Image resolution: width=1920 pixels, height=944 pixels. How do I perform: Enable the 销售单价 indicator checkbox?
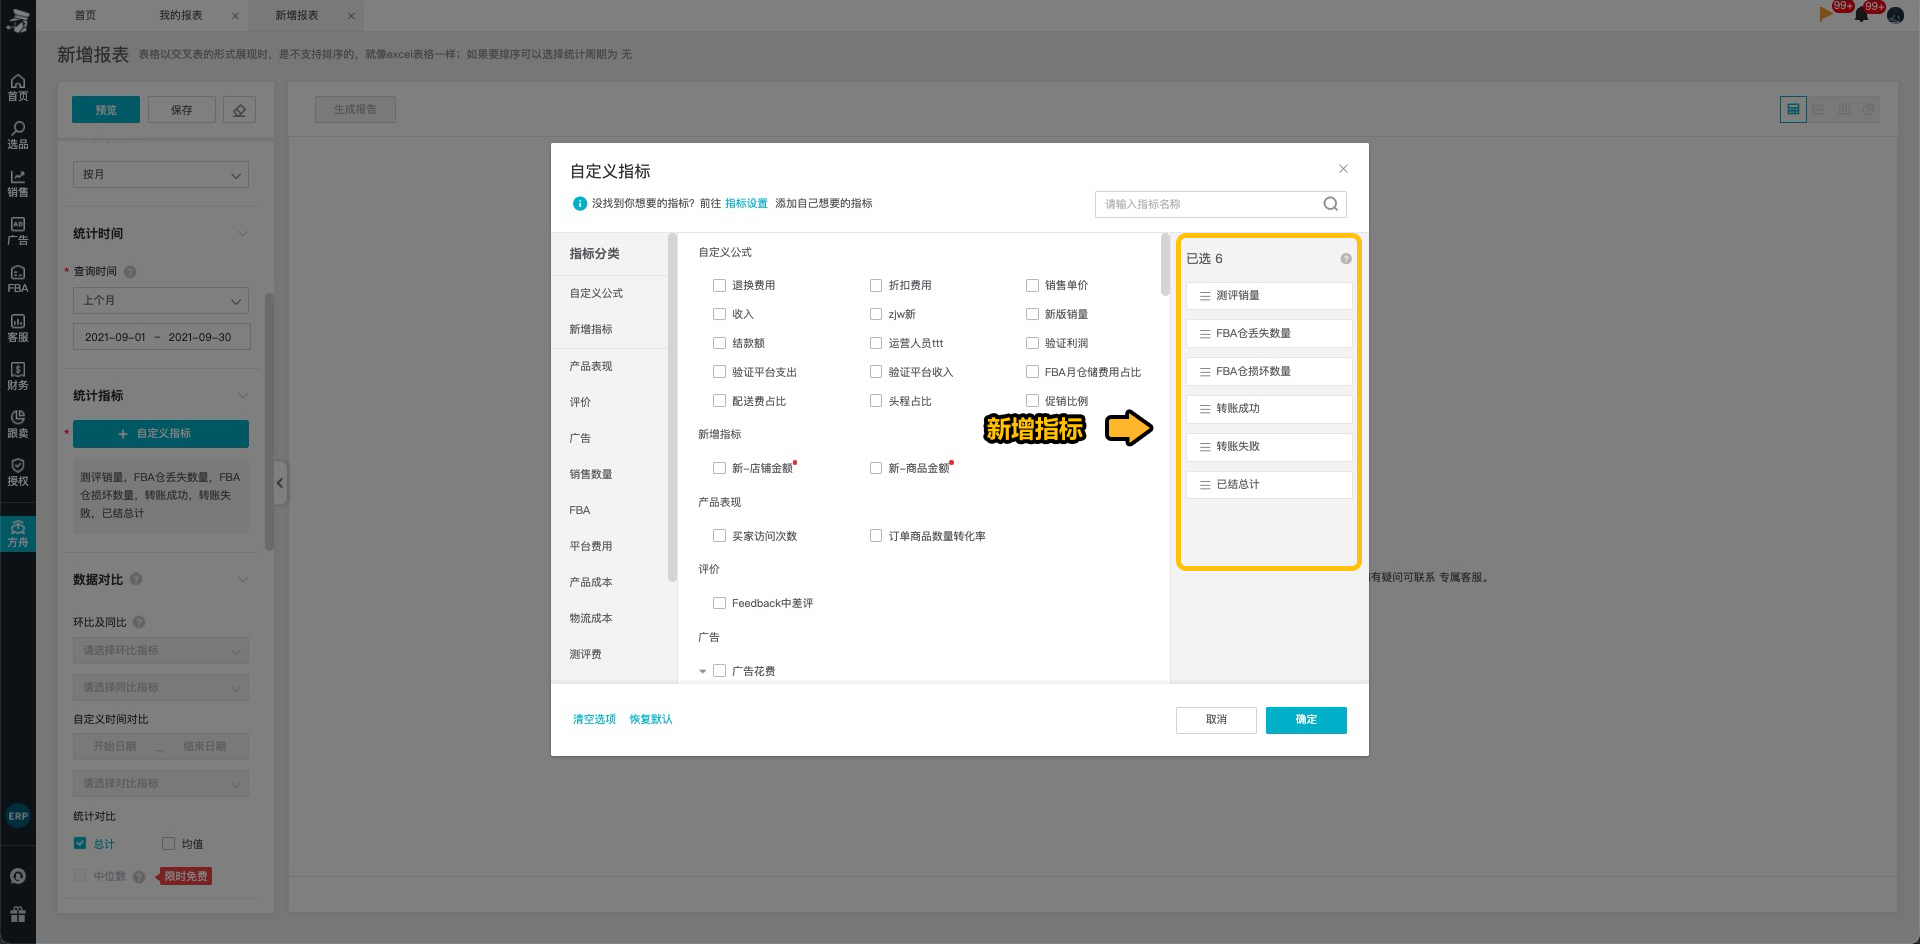coord(1032,286)
